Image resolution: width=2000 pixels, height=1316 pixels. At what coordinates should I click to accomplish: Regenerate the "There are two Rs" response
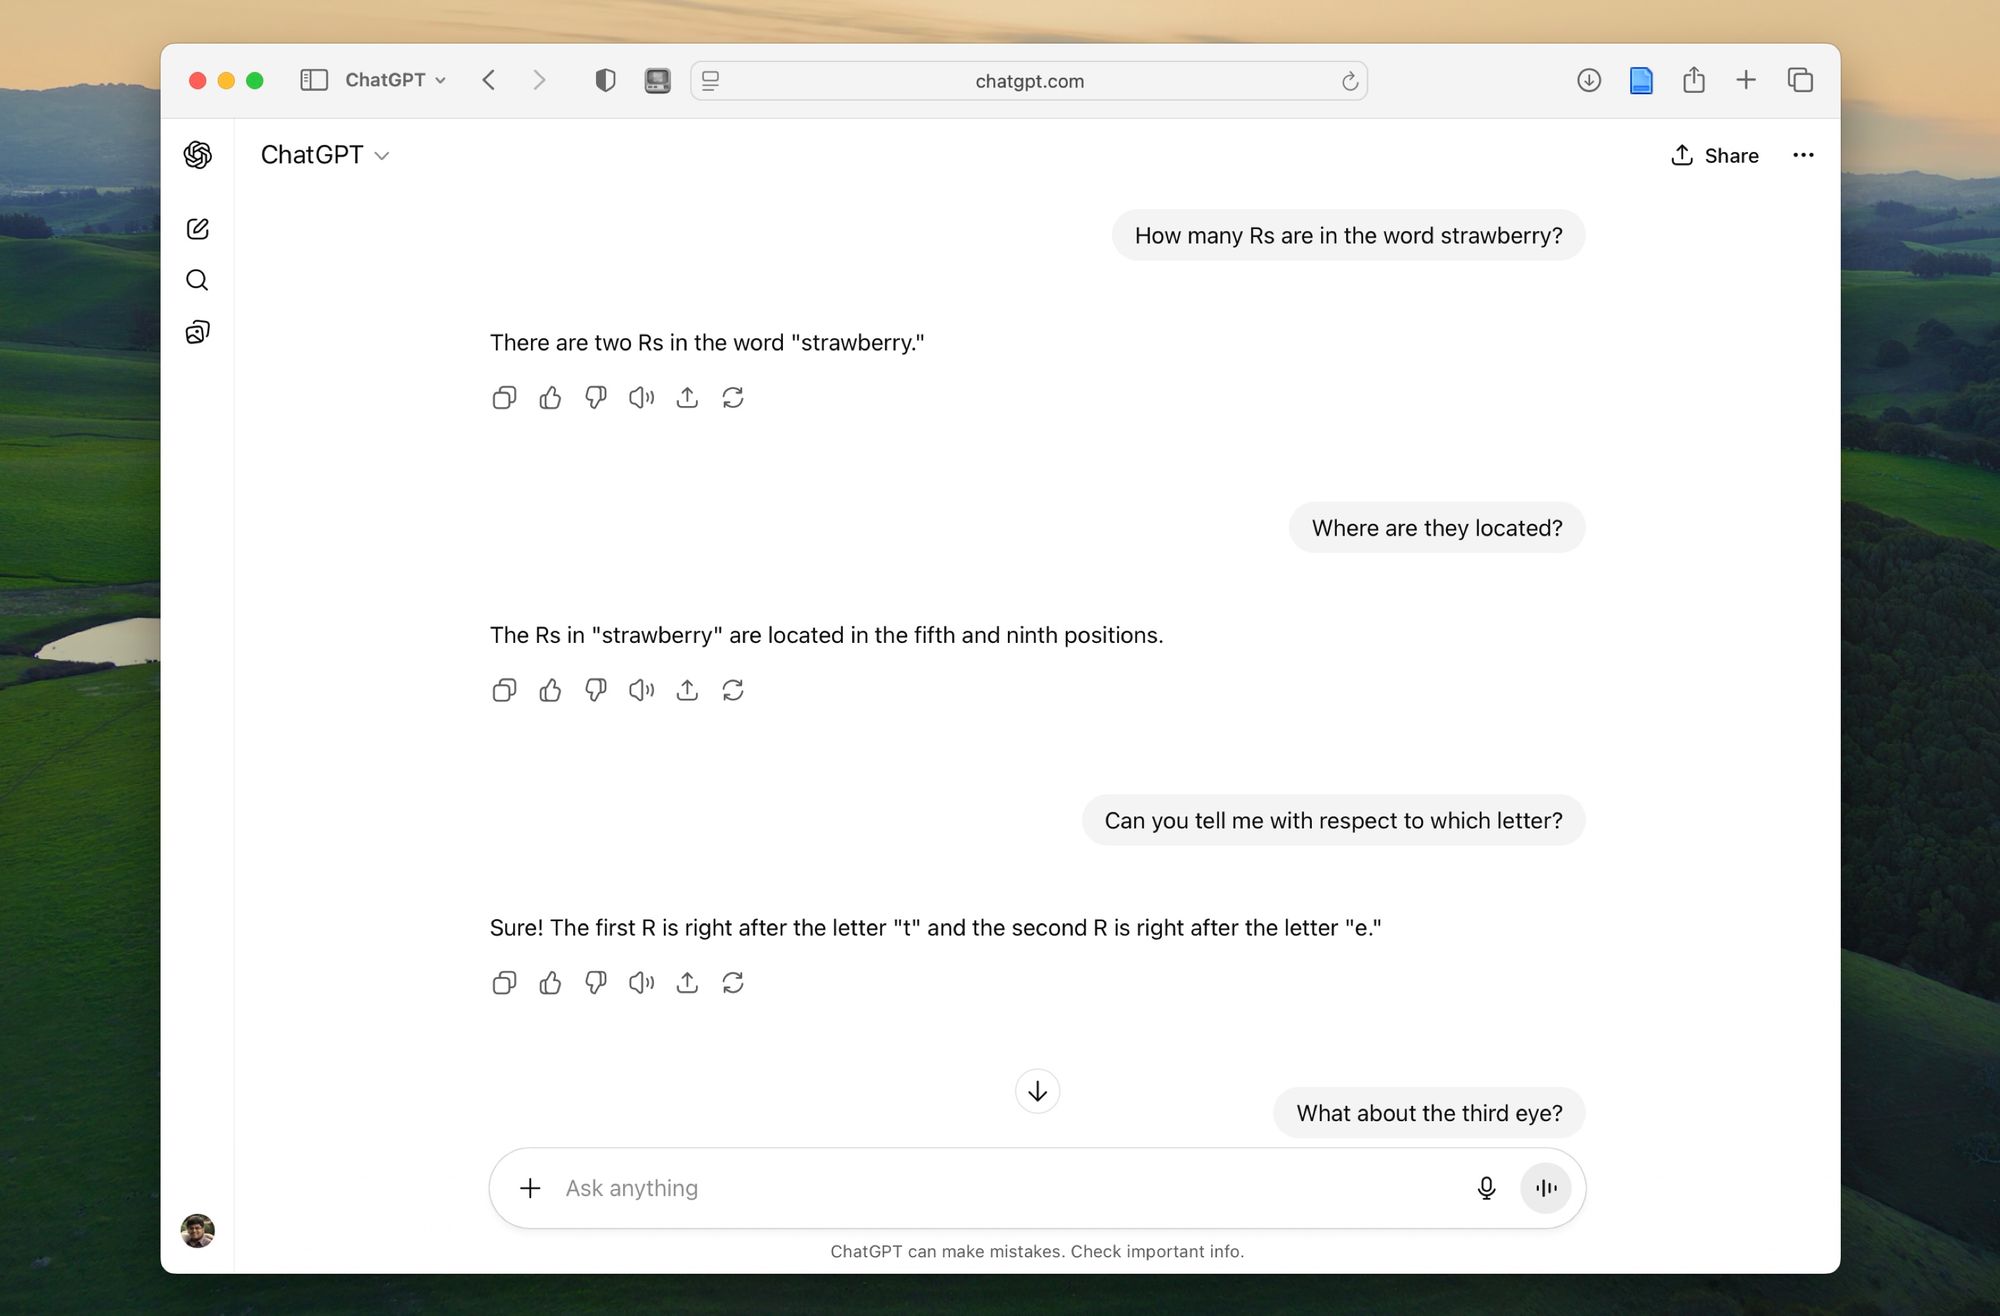tap(733, 398)
